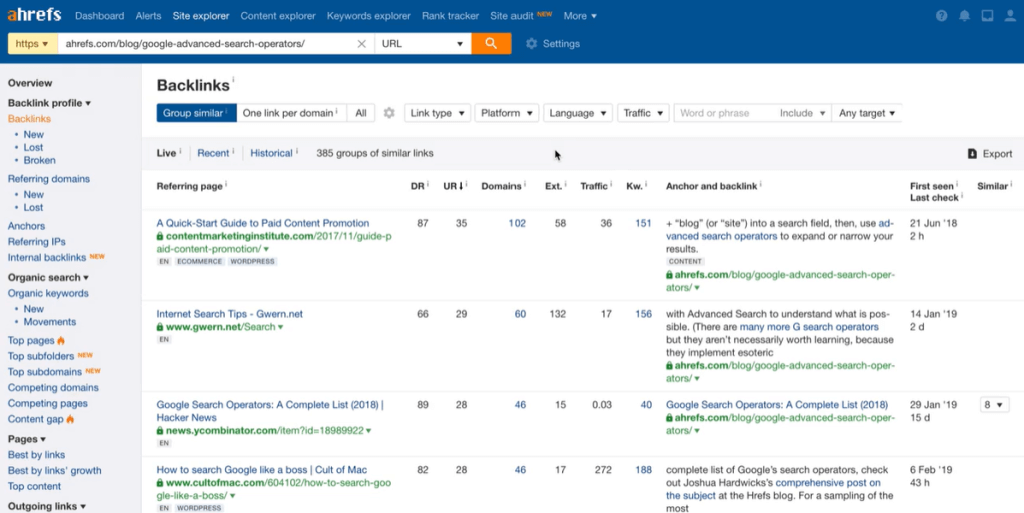Open Internal backlinks report

point(46,257)
